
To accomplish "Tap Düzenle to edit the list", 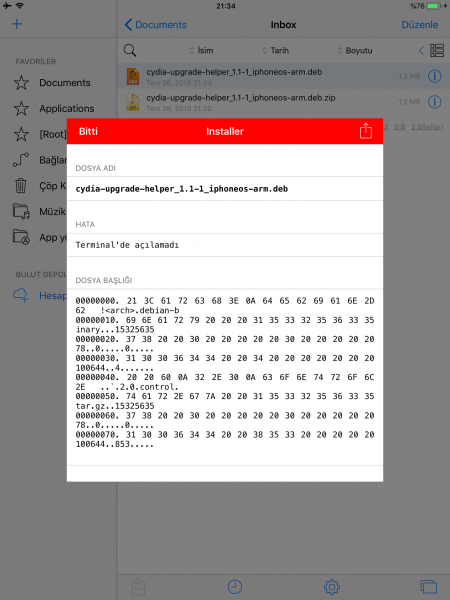I will point(419,25).
